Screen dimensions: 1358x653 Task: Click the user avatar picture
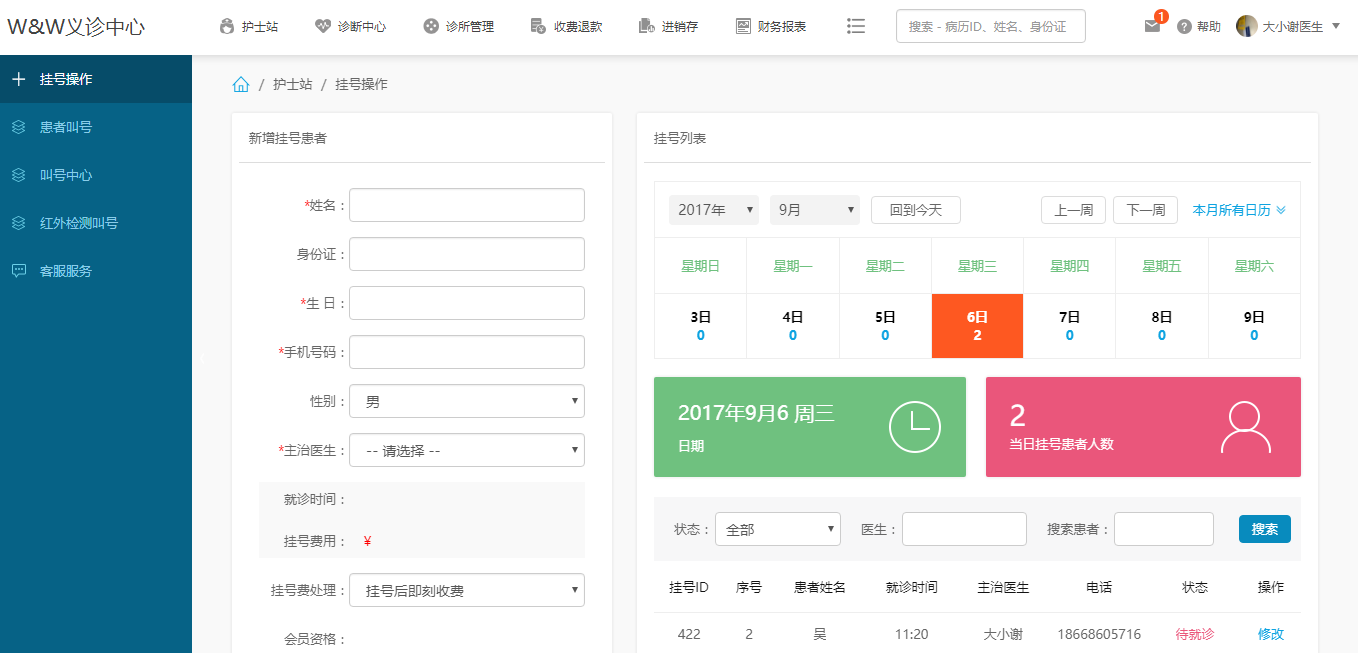[1246, 26]
